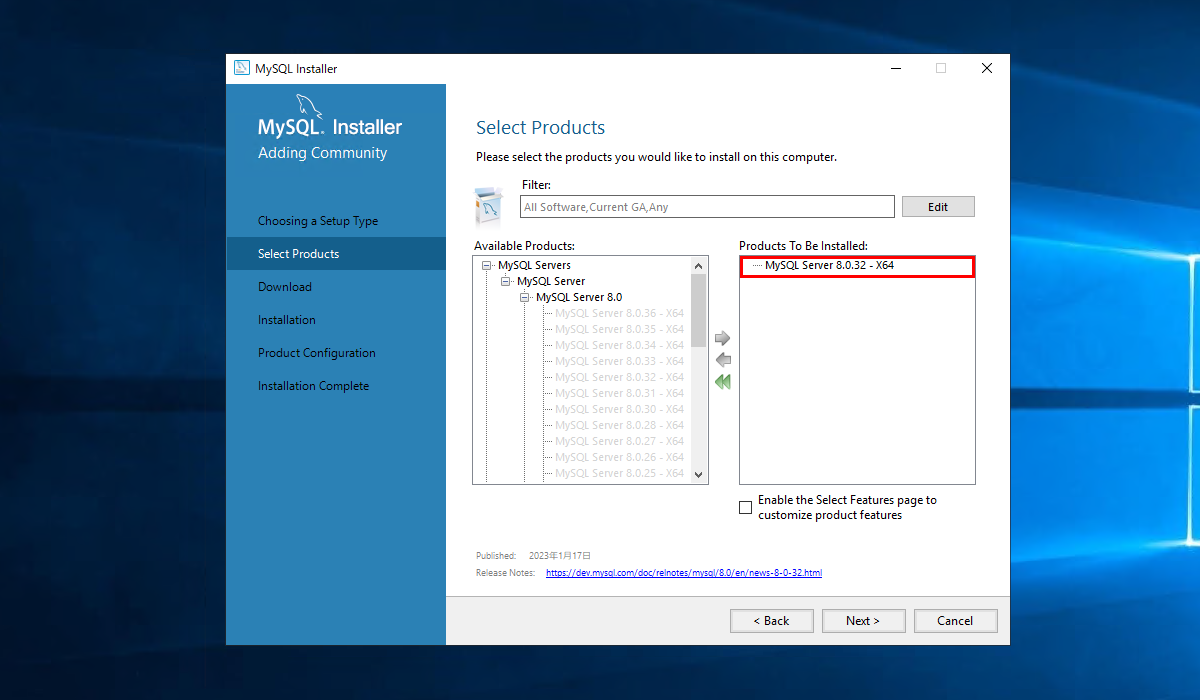
Task: Select MySQL Server 8.0.26 - X64 in available list
Action: (x=620, y=457)
